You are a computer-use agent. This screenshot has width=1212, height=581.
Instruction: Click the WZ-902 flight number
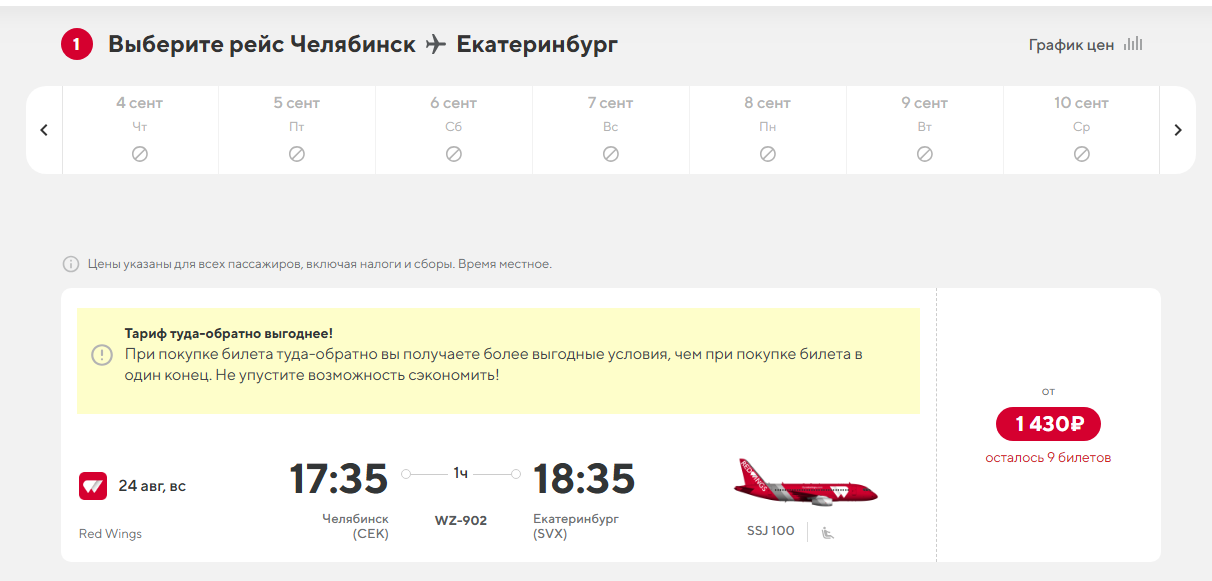click(x=461, y=520)
